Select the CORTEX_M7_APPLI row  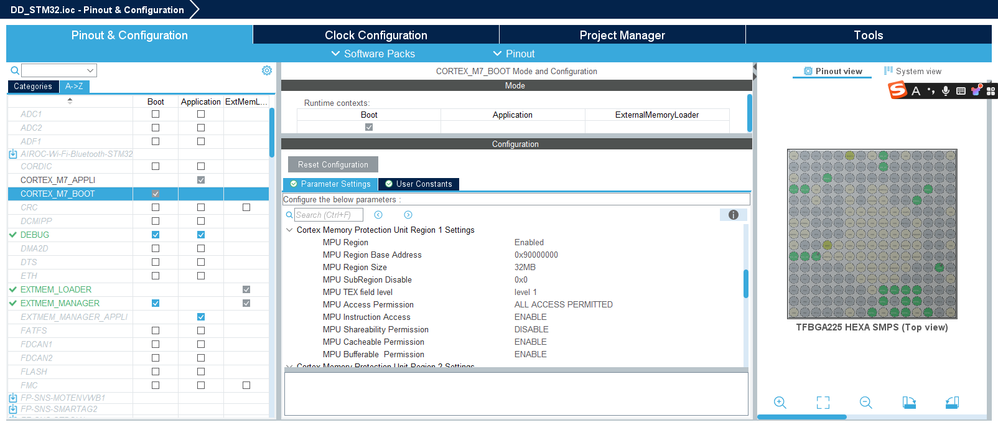tap(137, 180)
